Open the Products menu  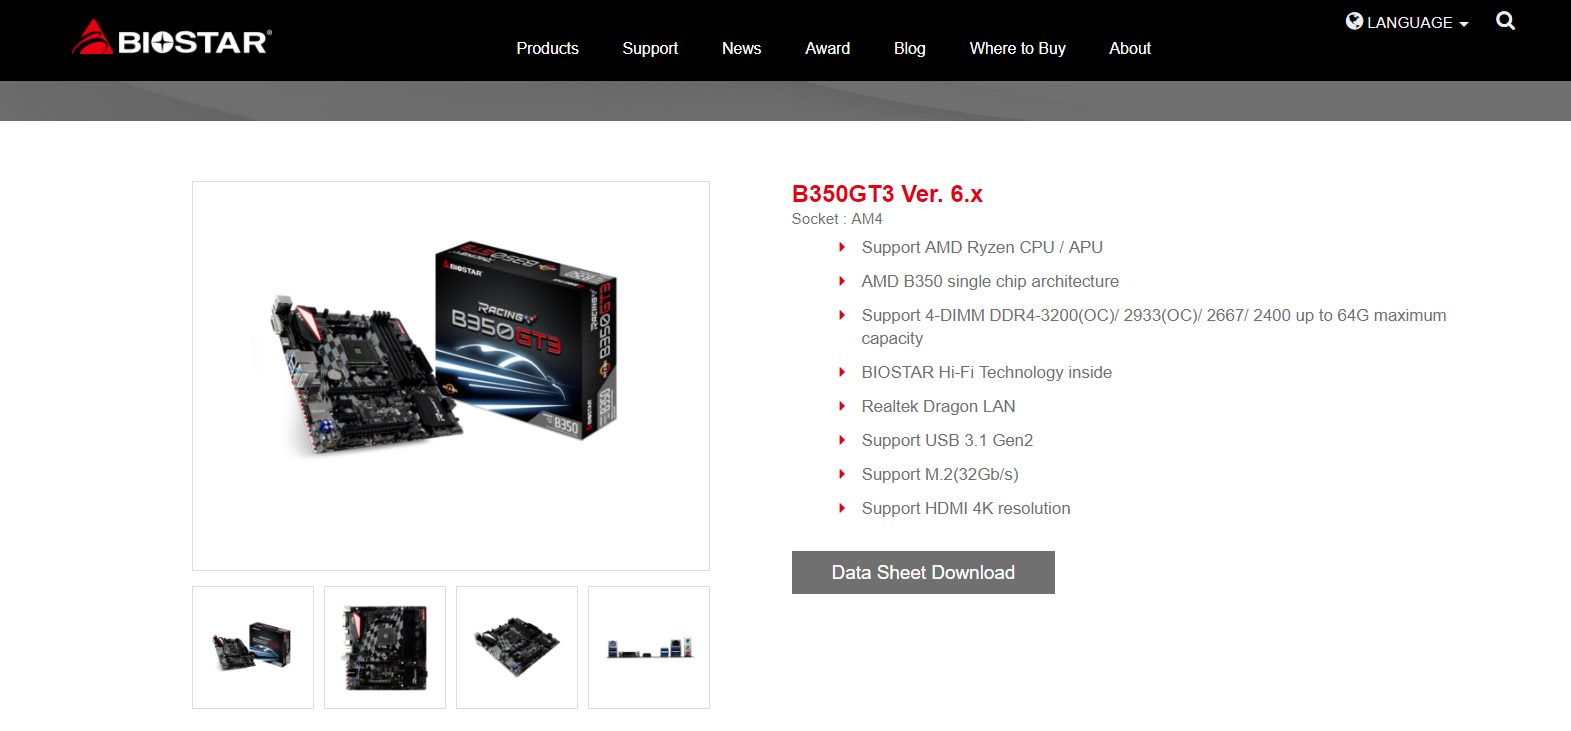coord(547,48)
